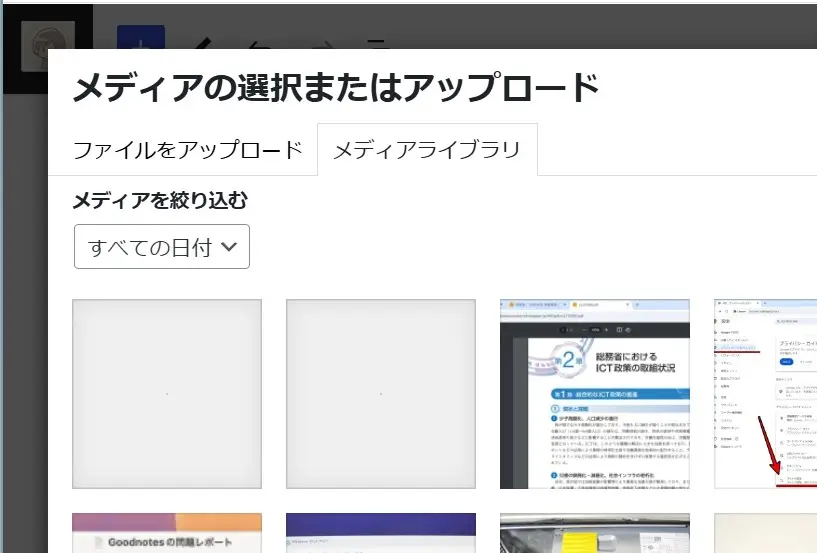Image resolution: width=817 pixels, height=553 pixels.
Task: Choose the ICT政策の取組状況 PDF screenshot thumbnail
Action: [x=595, y=394]
